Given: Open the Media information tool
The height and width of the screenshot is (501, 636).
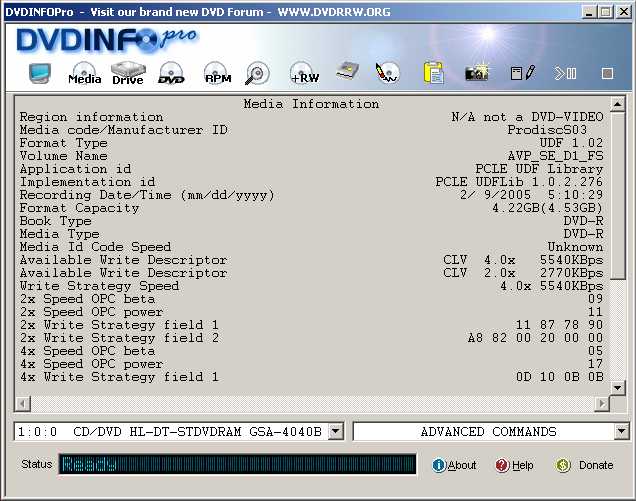Looking at the screenshot, I should click(x=84, y=73).
